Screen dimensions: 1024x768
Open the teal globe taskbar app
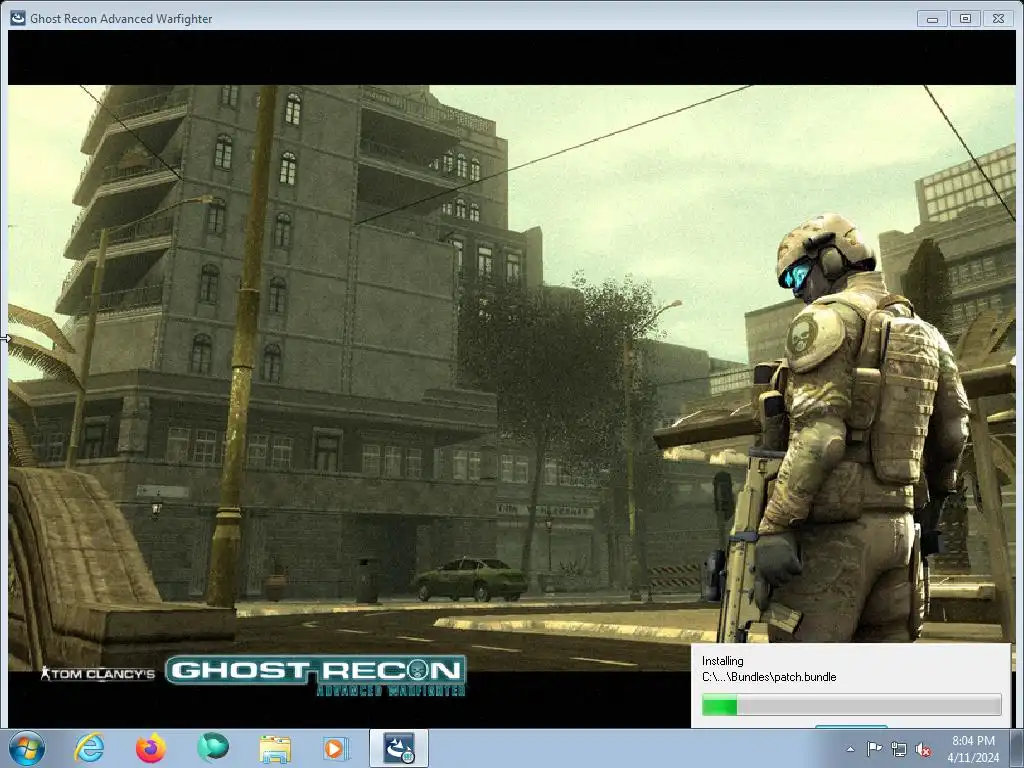click(213, 748)
